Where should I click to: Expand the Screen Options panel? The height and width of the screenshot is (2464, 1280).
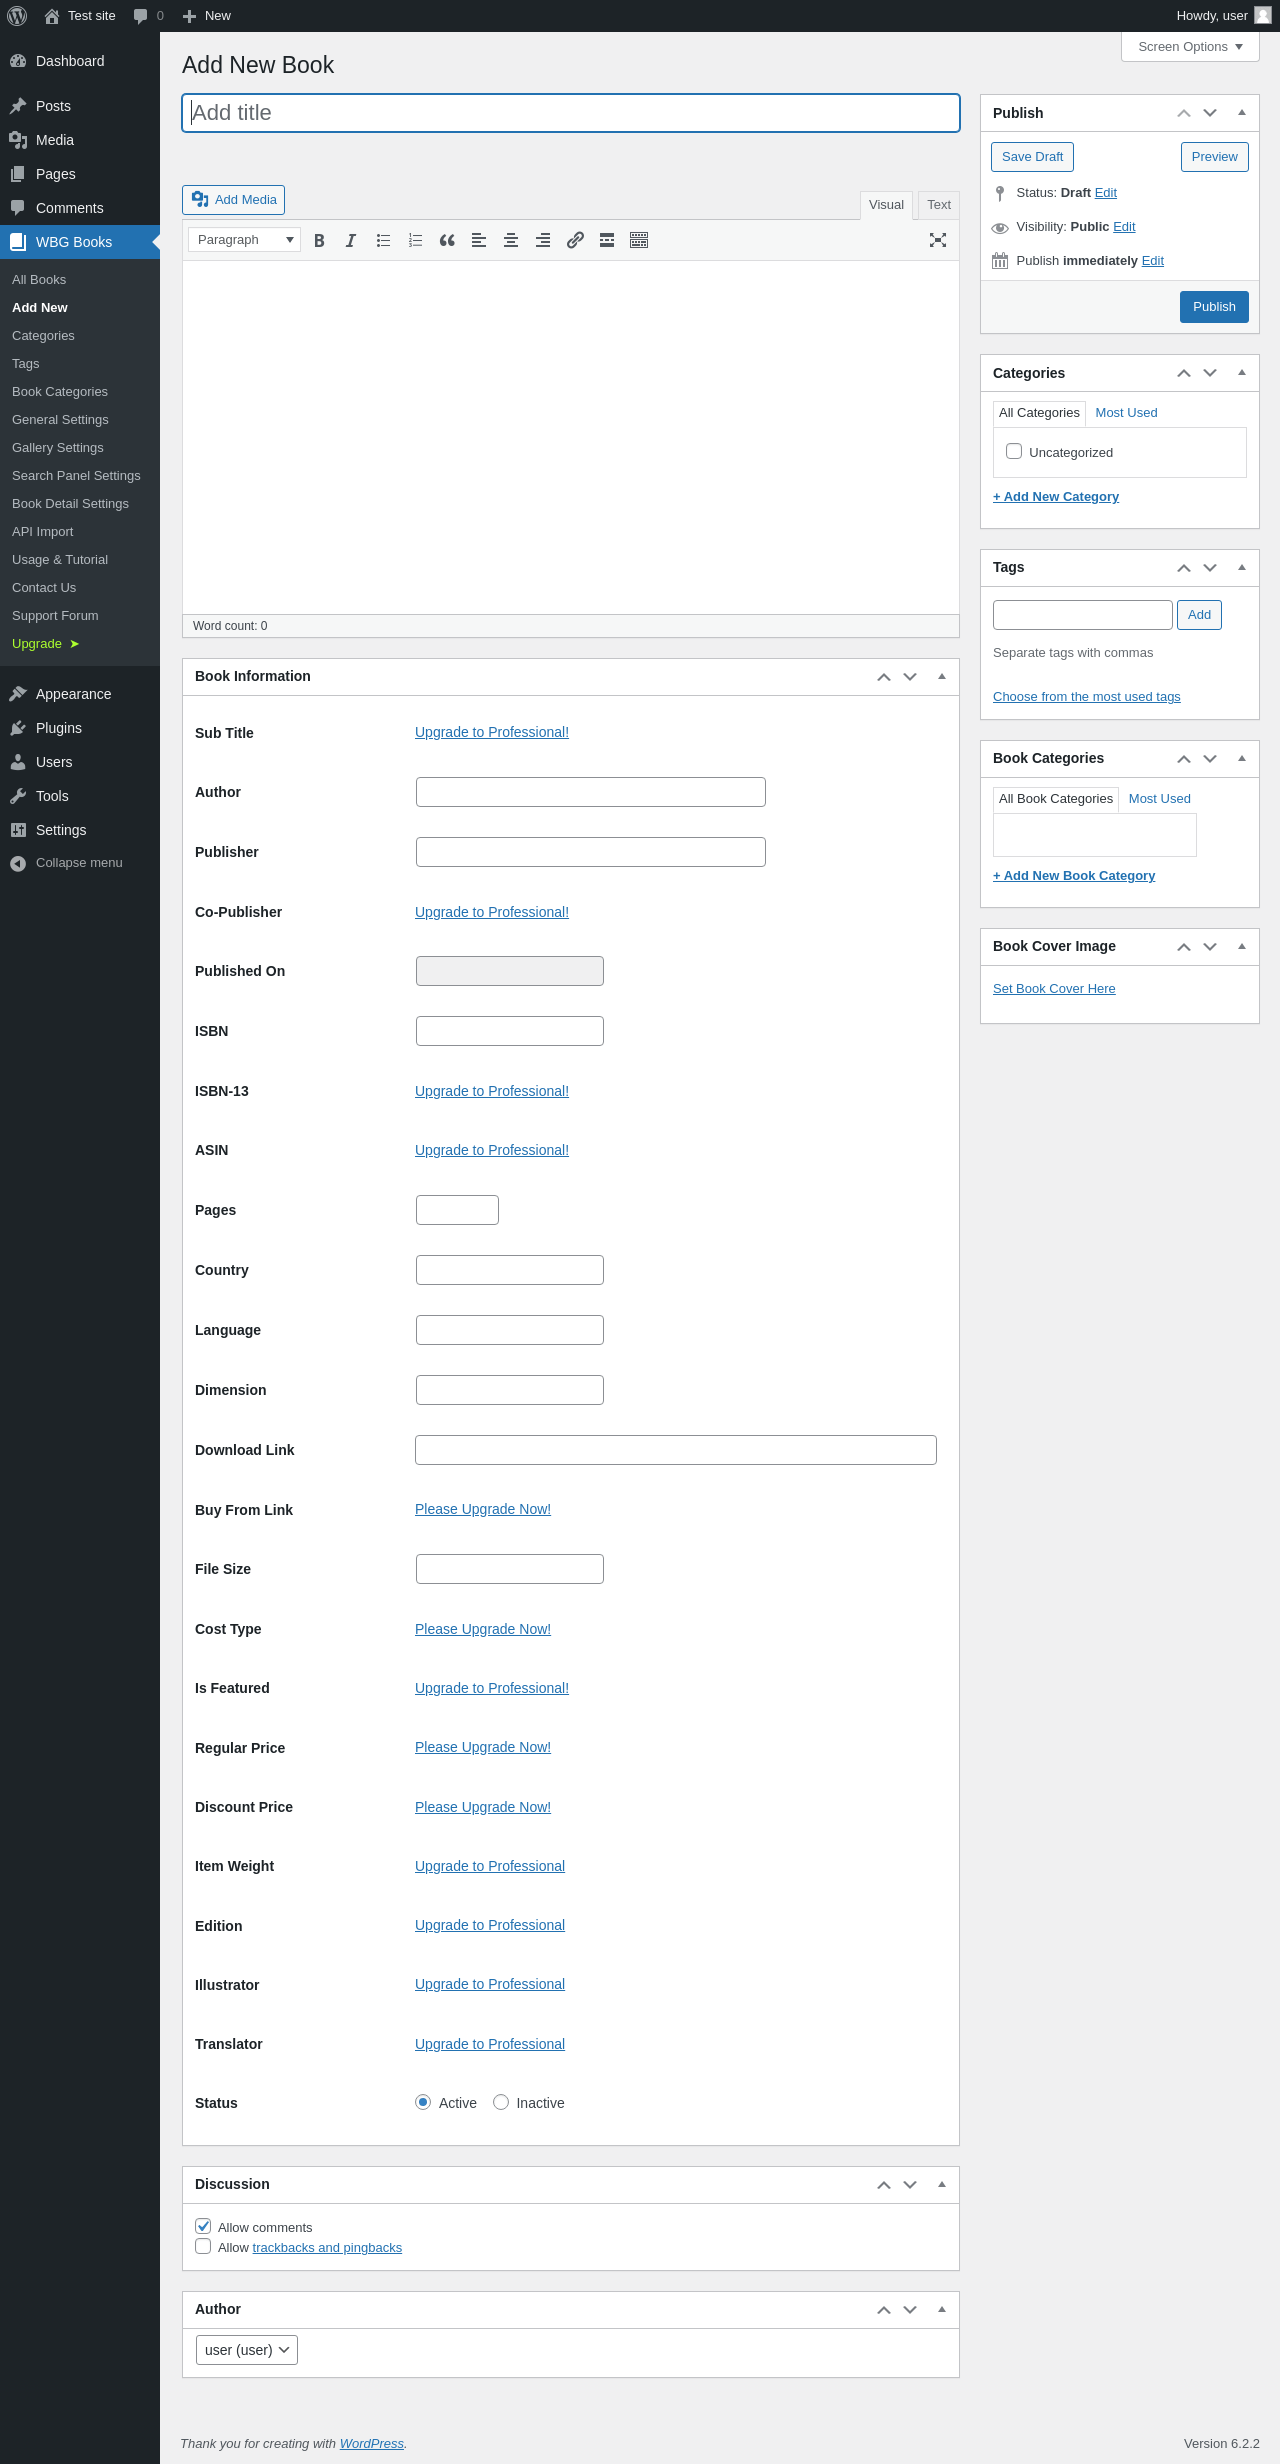(1190, 47)
